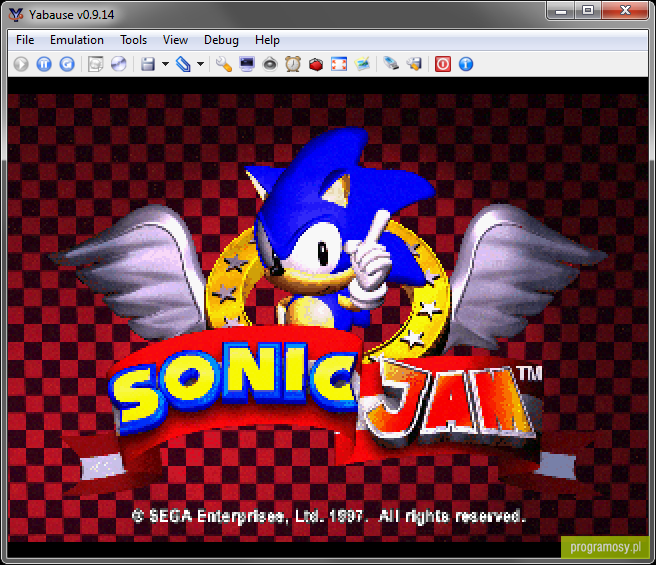This screenshot has height=565, width=656.
Task: Click the save state floppy icon
Action: 148,64
